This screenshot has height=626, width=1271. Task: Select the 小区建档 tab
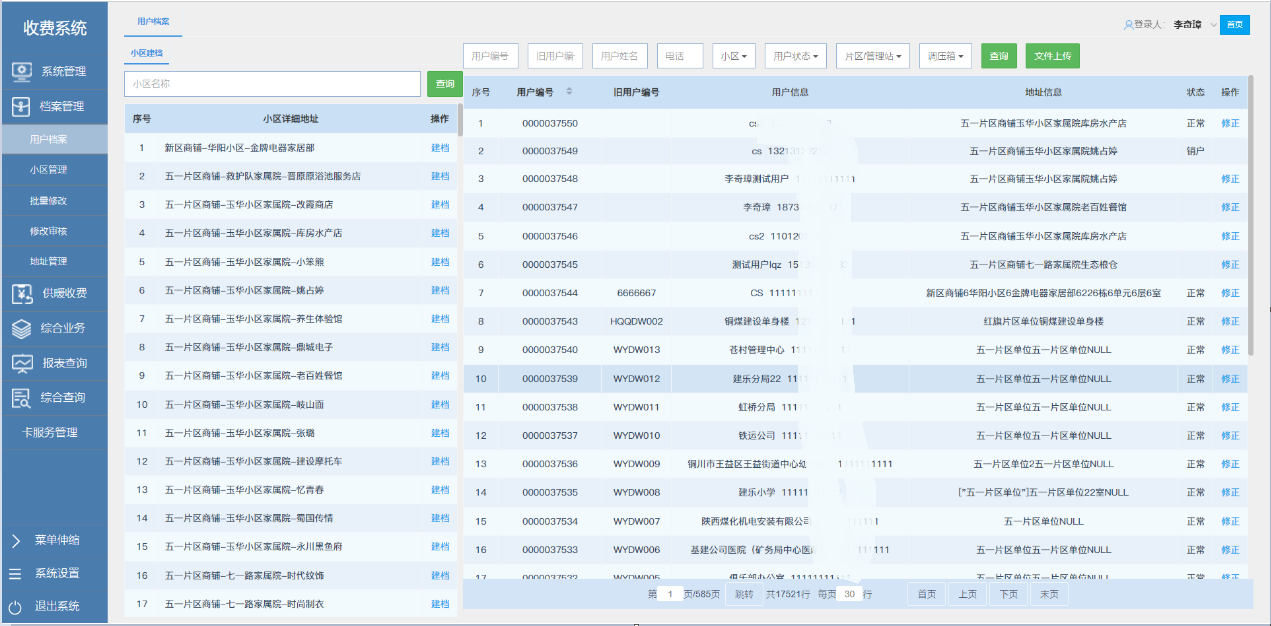(146, 53)
